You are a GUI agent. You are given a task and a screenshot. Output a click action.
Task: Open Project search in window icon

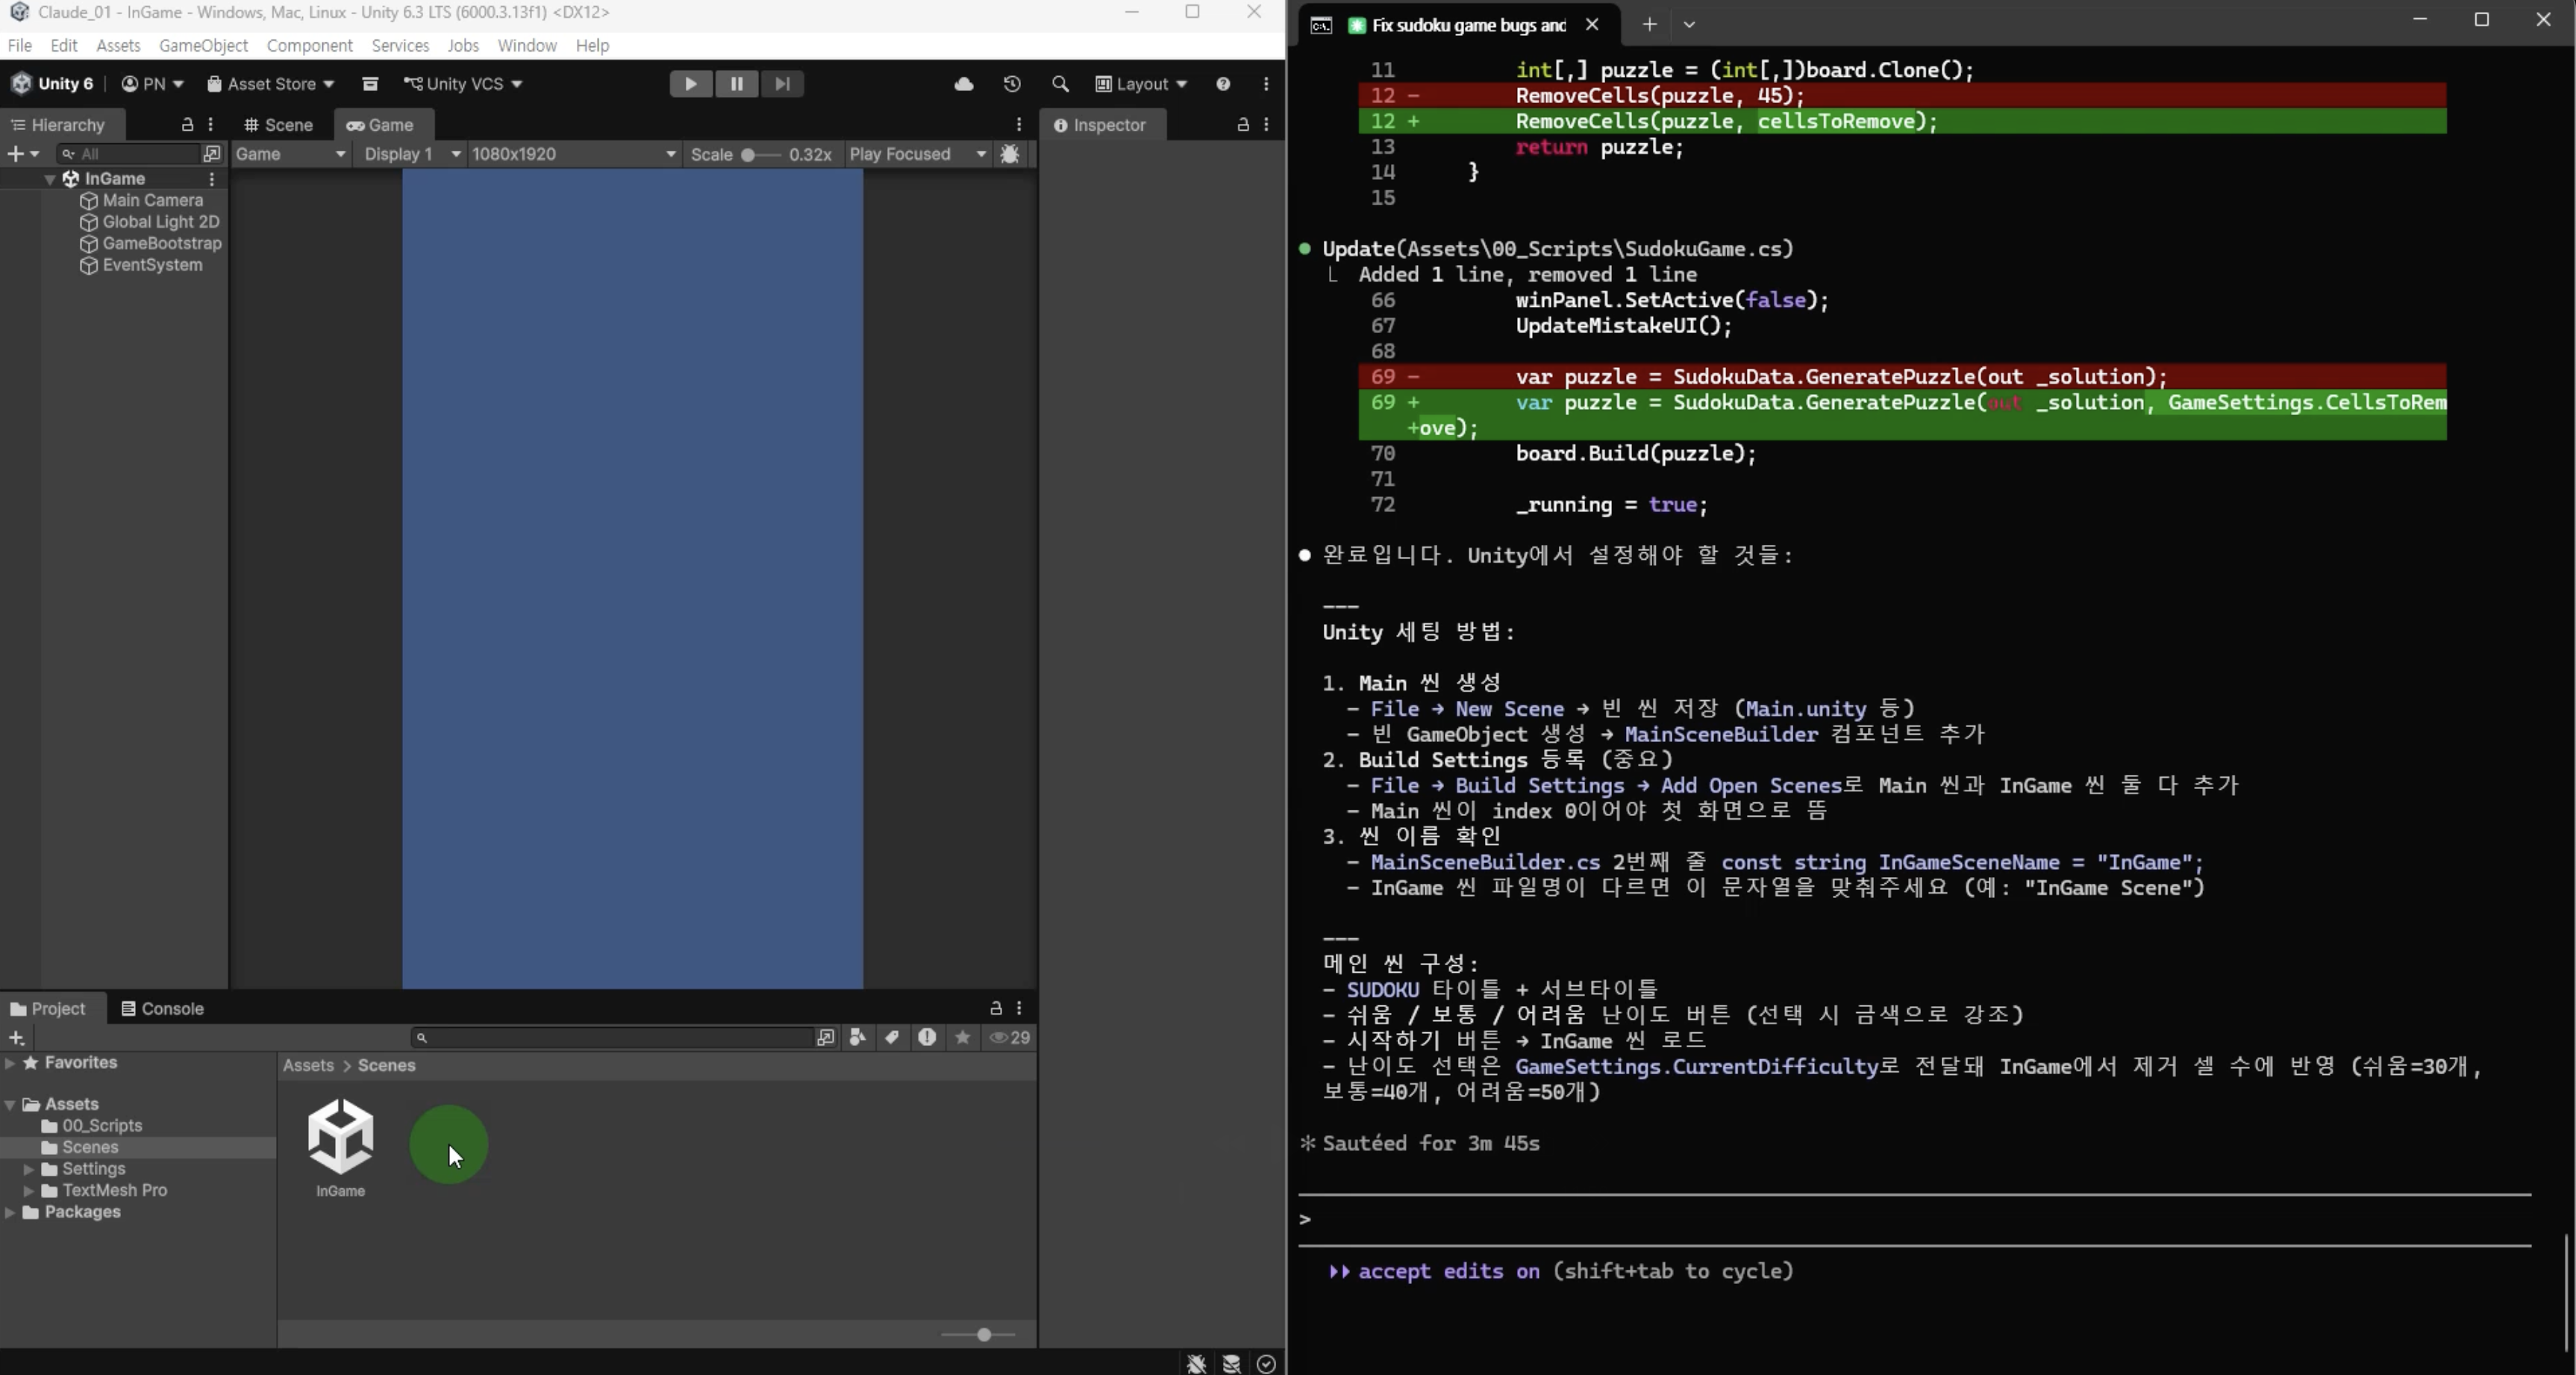tap(825, 1038)
